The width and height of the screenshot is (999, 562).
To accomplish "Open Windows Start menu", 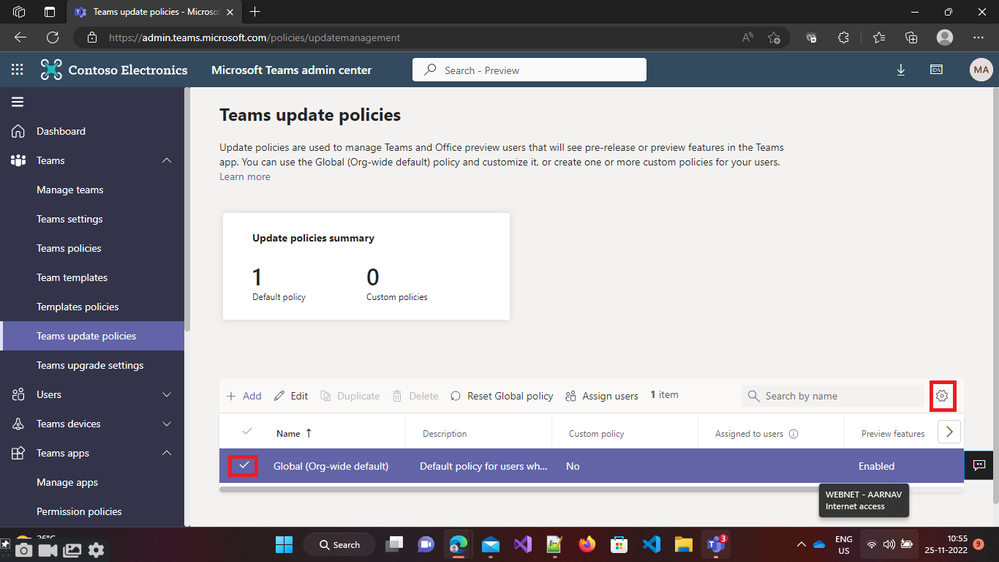I will pyautogui.click(x=284, y=545).
